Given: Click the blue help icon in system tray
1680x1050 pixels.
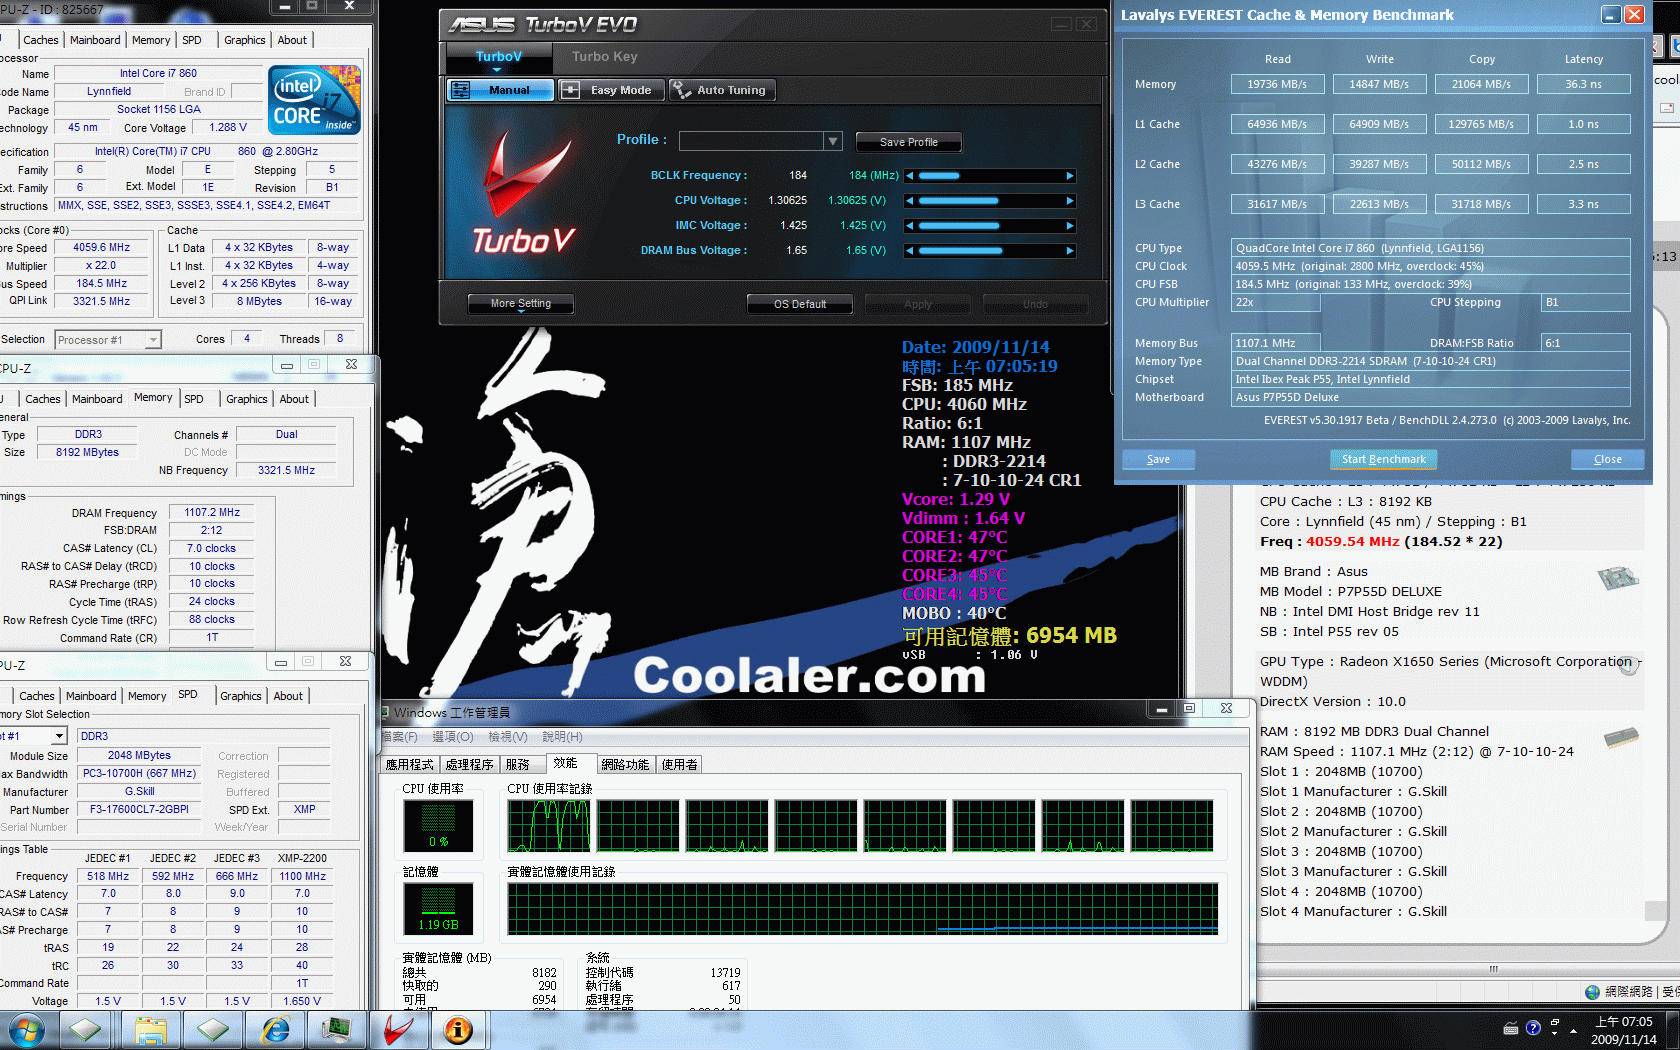Looking at the screenshot, I should pyautogui.click(x=1533, y=1028).
